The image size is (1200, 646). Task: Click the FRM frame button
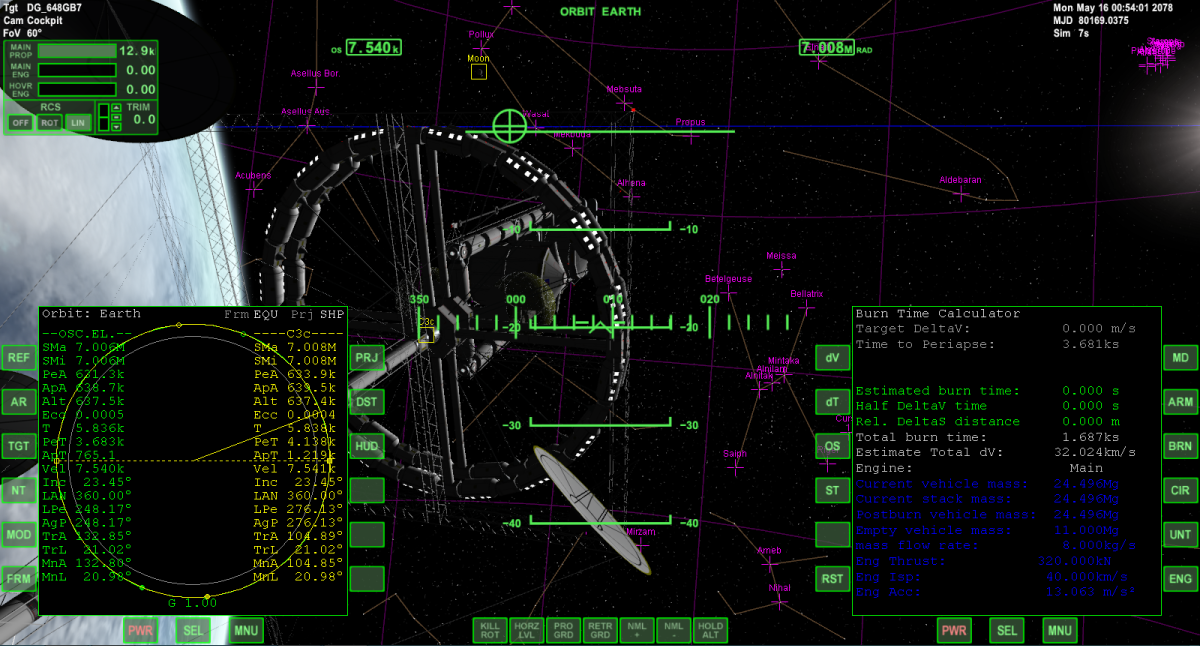18,578
